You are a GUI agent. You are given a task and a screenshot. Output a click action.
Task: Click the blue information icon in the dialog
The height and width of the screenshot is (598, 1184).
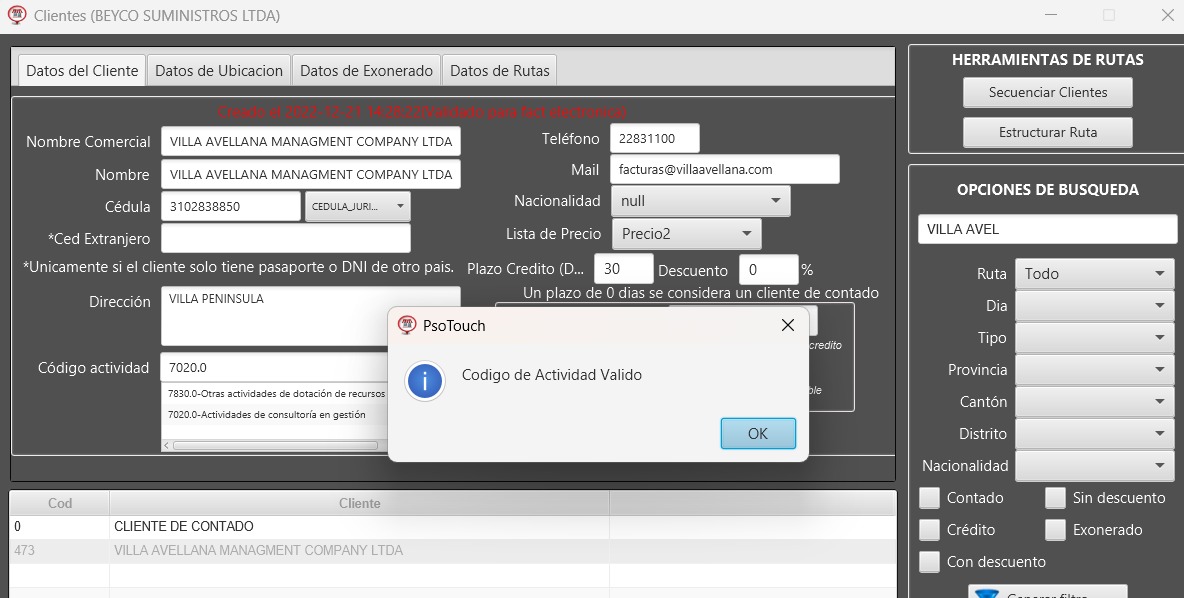point(425,381)
